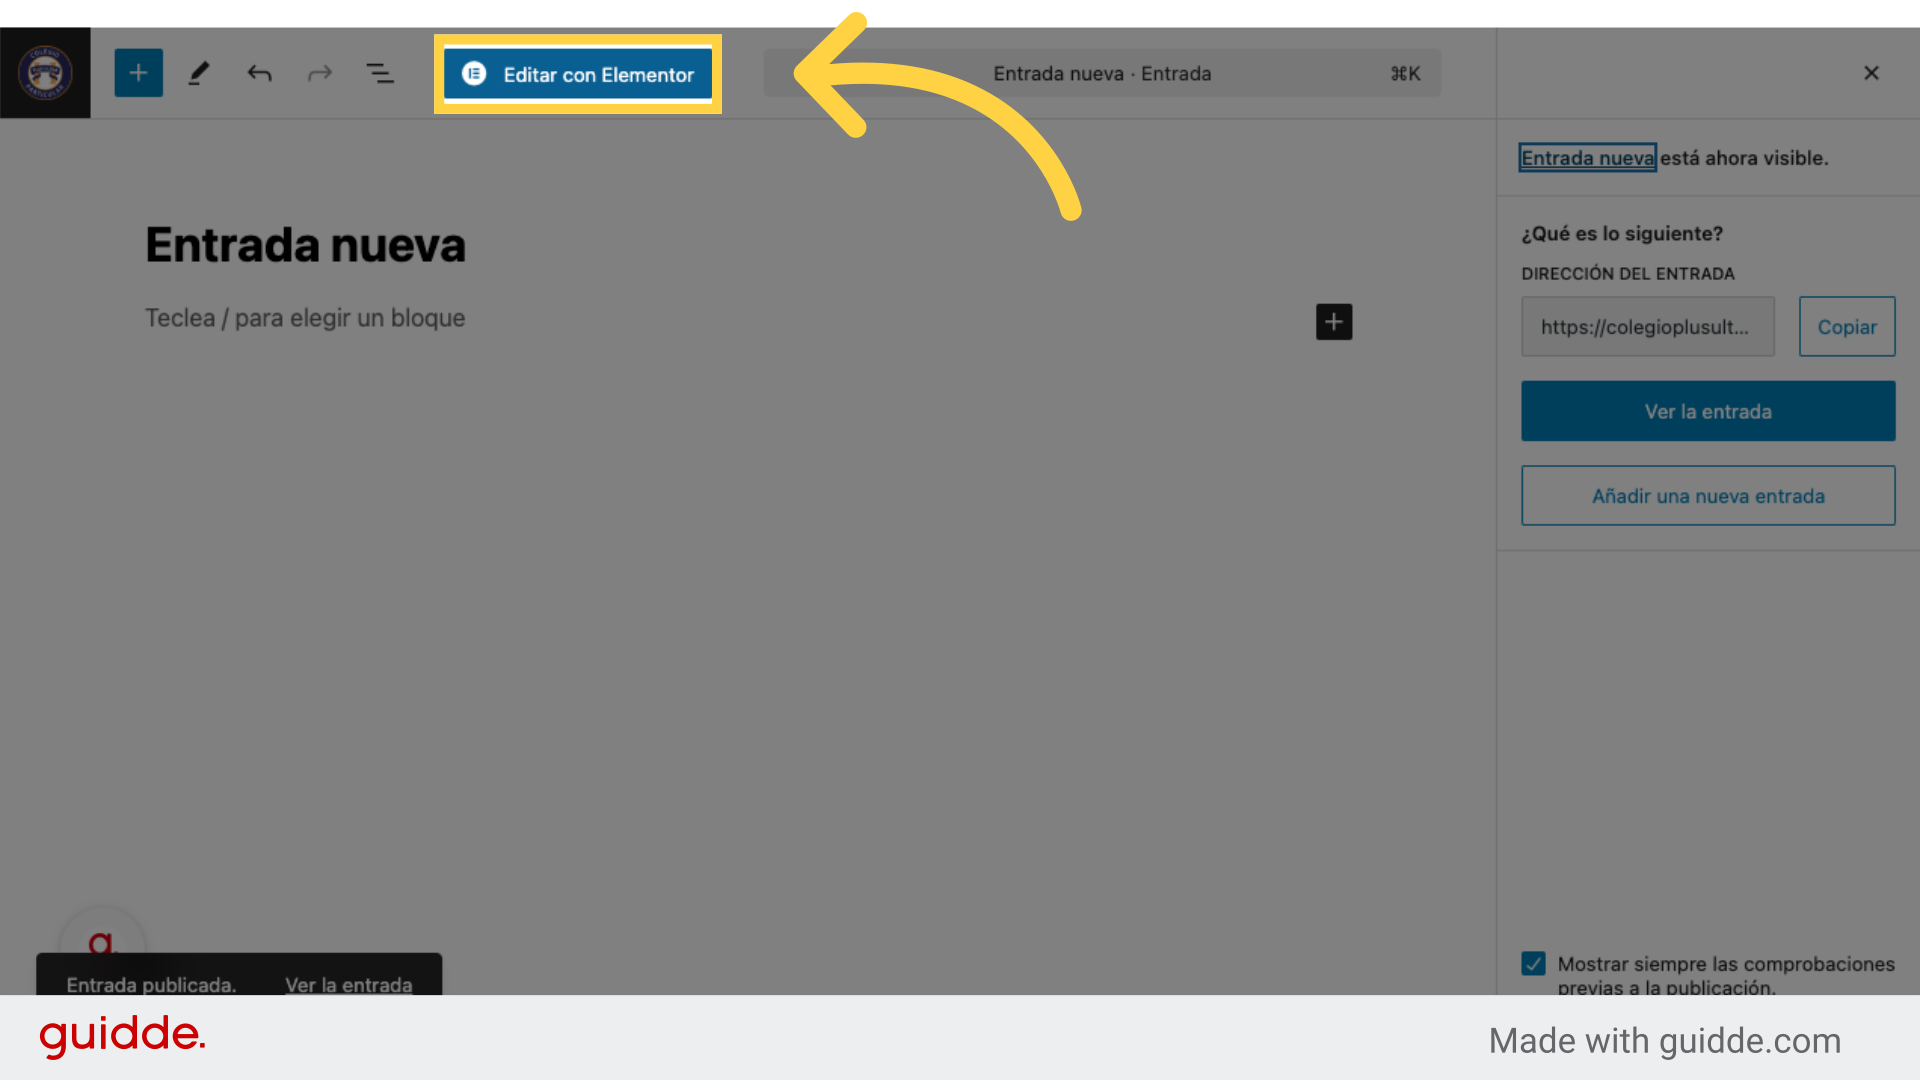Follow Ver la entrada link in snackbar
The image size is (1920, 1080).
click(x=349, y=984)
